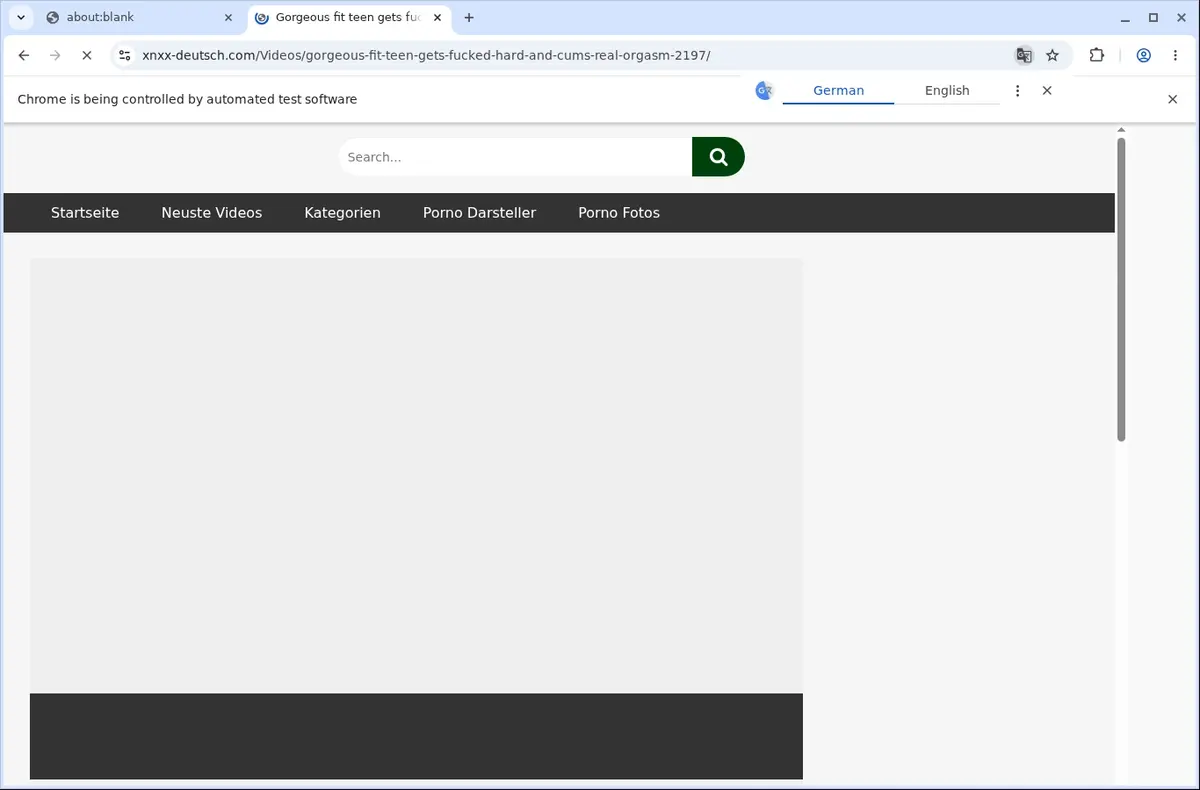This screenshot has height=790, width=1200.
Task: Go back to the previous page
Action: (x=24, y=56)
